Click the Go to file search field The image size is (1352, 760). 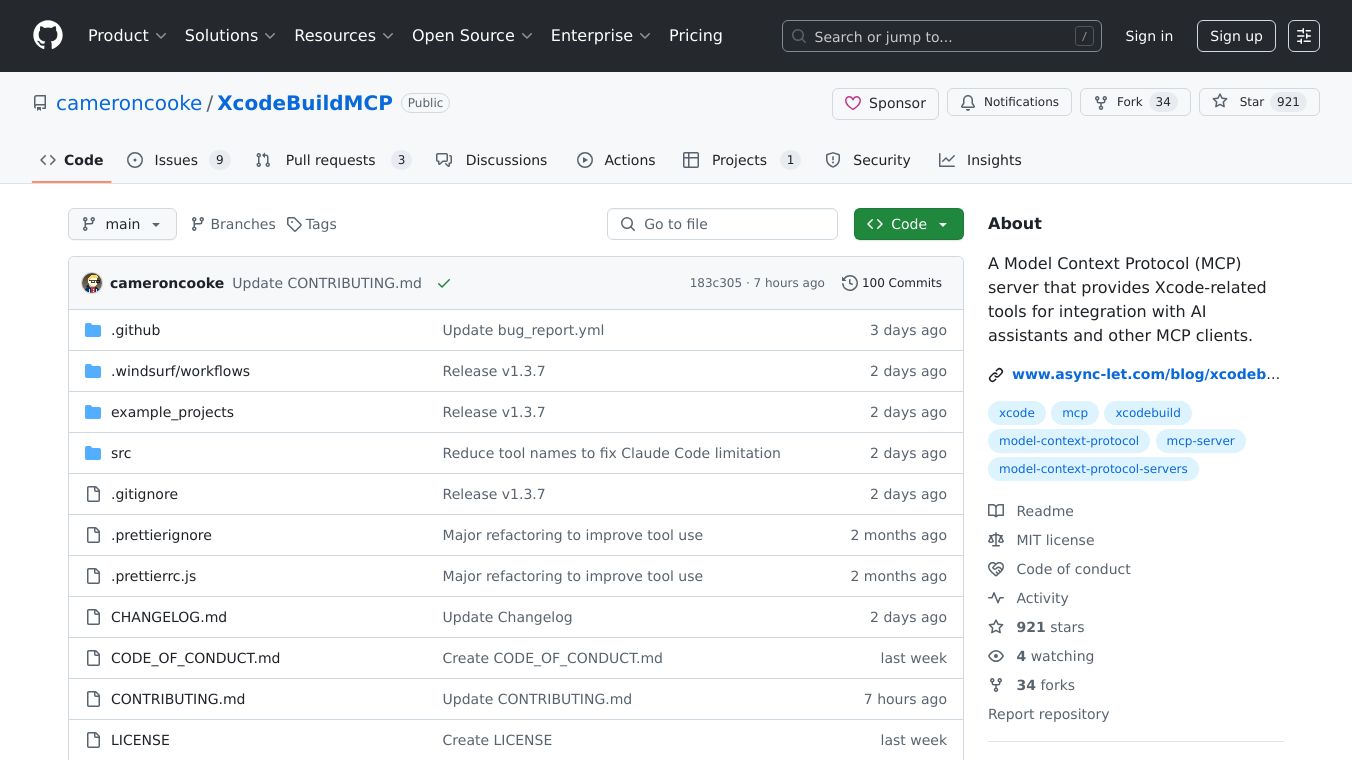pyautogui.click(x=722, y=224)
